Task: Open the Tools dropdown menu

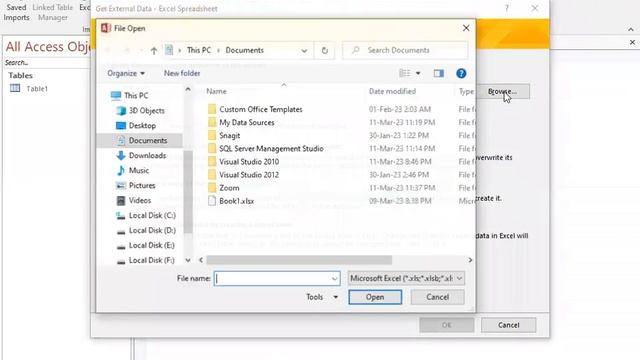Action: (x=322, y=297)
